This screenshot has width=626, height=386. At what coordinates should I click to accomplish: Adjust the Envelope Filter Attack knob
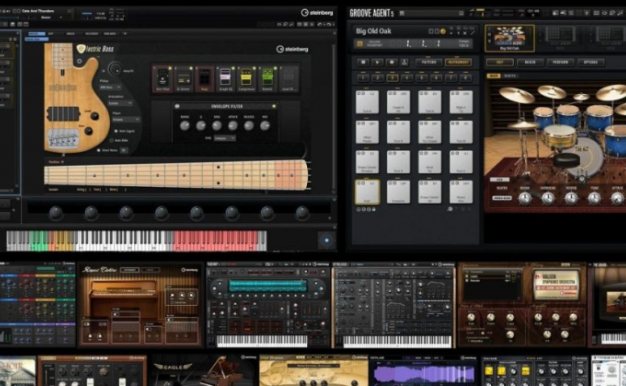[233, 126]
